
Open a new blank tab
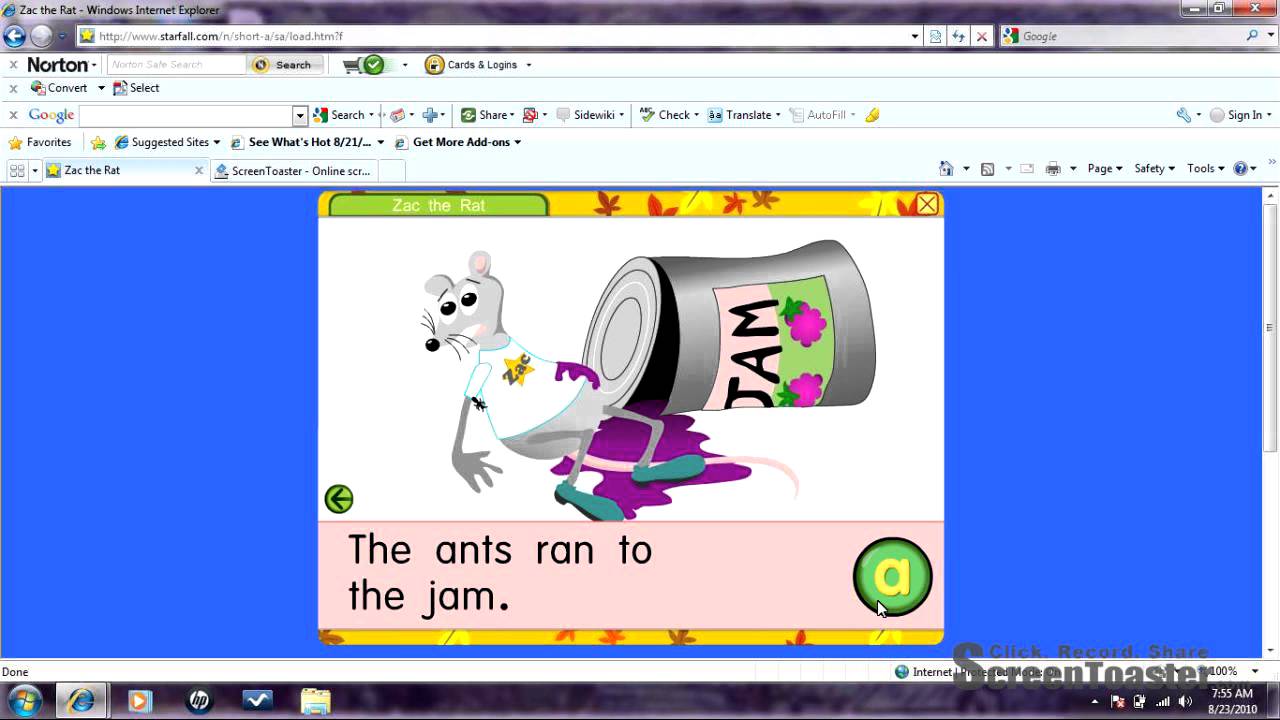click(x=392, y=170)
